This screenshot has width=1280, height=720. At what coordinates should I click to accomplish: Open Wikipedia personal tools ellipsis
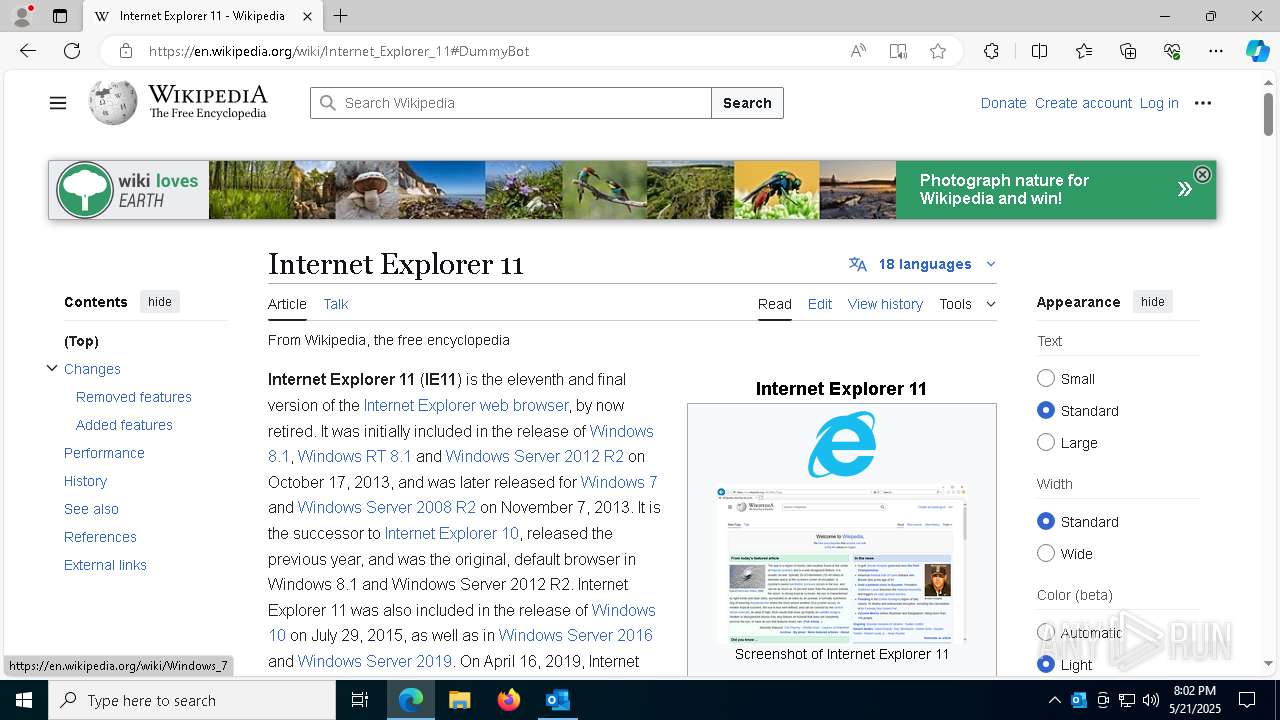[x=1203, y=103]
